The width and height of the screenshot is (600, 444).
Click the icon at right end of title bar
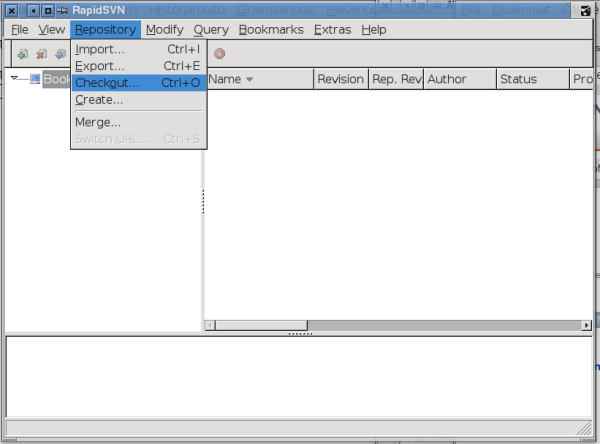(x=585, y=11)
